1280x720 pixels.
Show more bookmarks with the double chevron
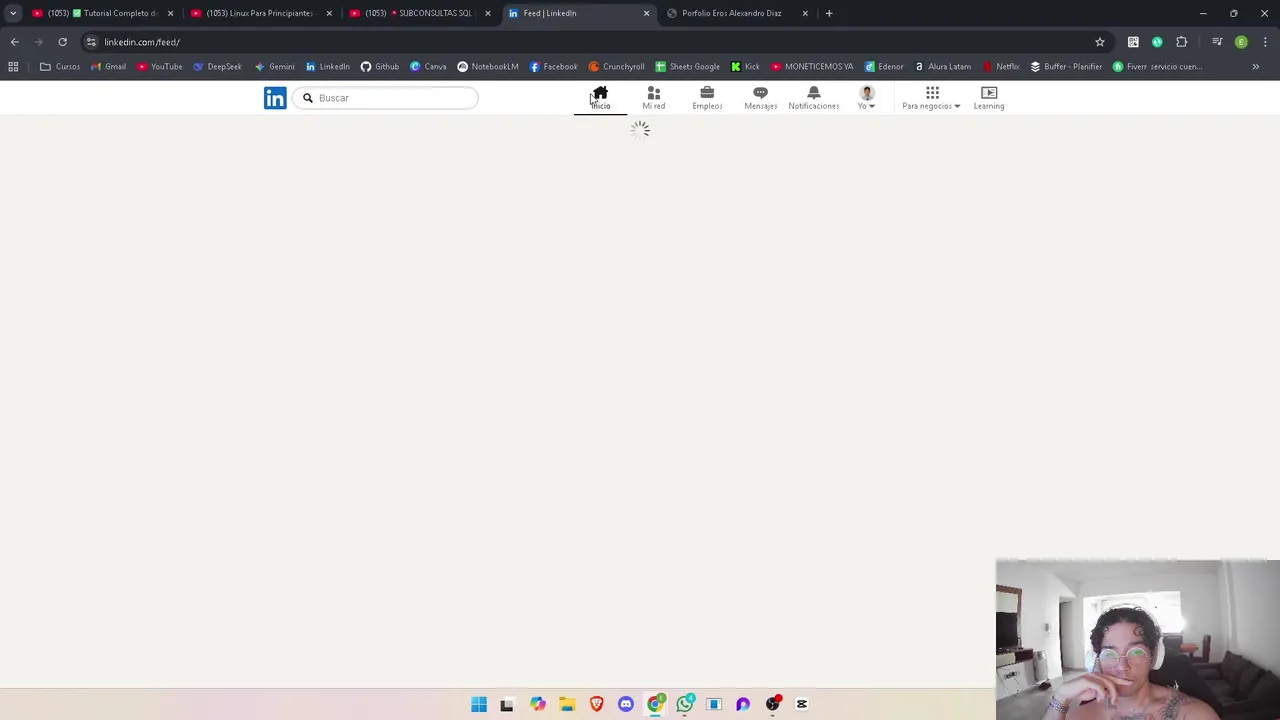pyautogui.click(x=1255, y=67)
